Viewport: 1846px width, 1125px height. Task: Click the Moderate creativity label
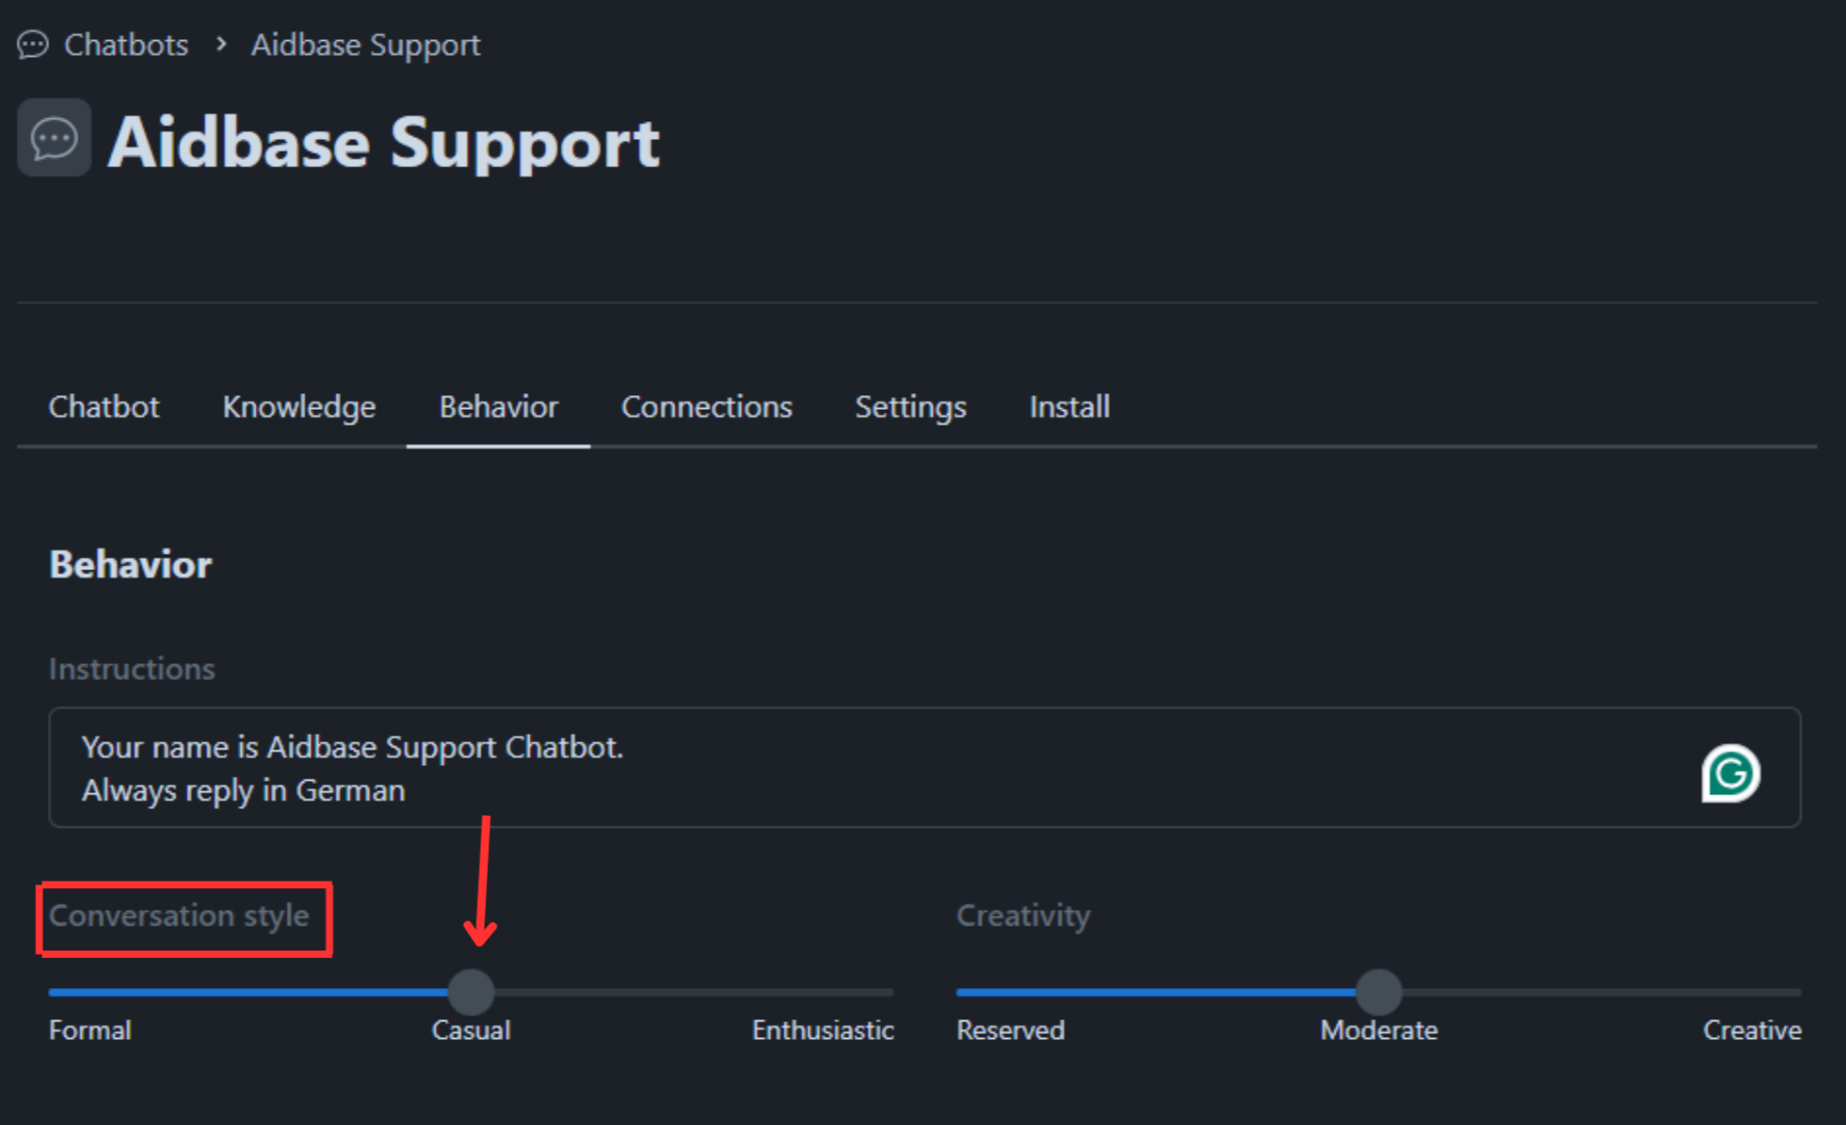click(1378, 1030)
